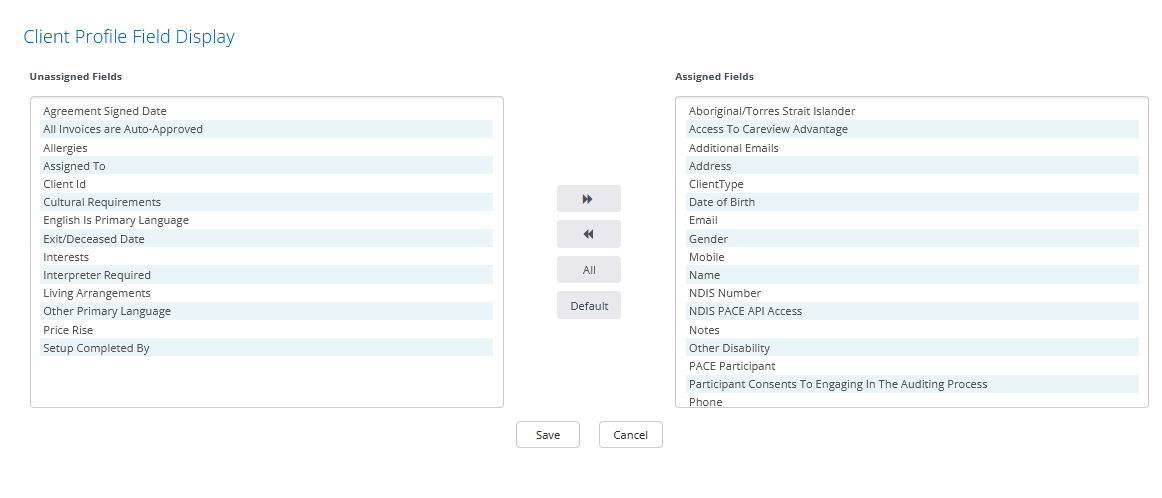Select Aboriginal/Torres Strait Islander assigned field
1162x498 pixels.
[x=912, y=111]
